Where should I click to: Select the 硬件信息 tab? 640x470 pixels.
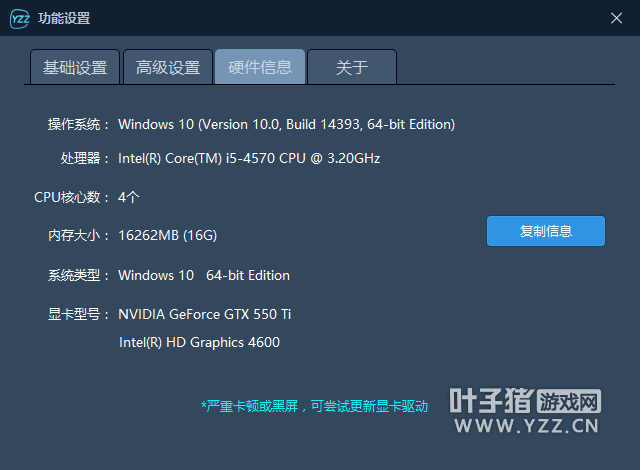pyautogui.click(x=260, y=67)
